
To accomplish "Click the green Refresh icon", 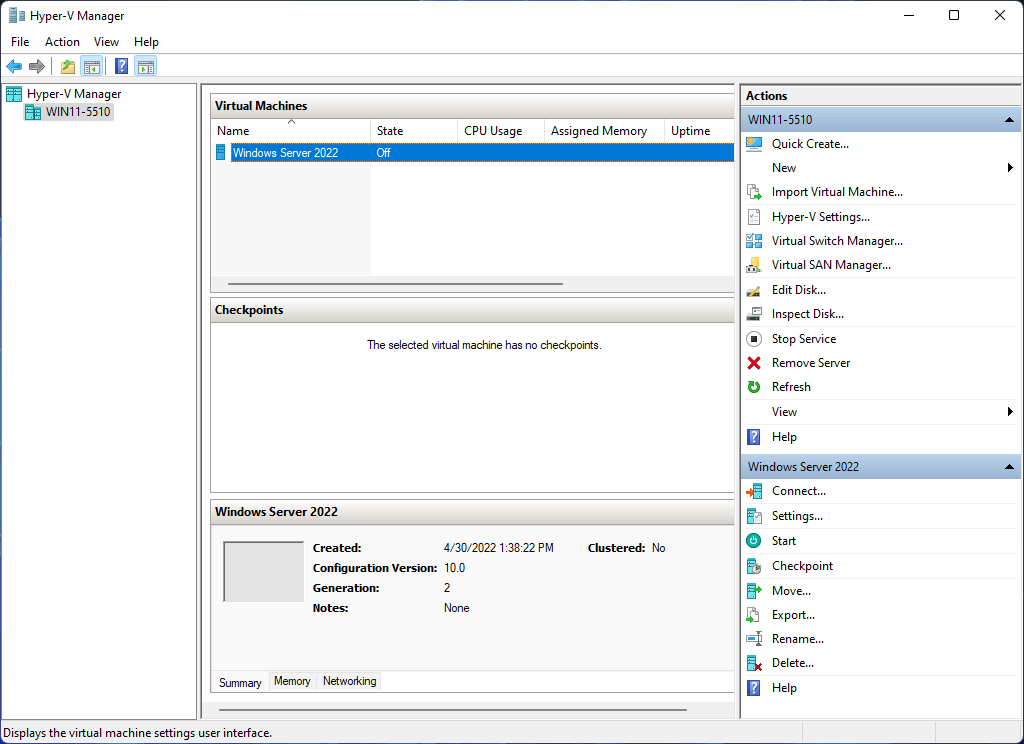I will pyautogui.click(x=754, y=387).
